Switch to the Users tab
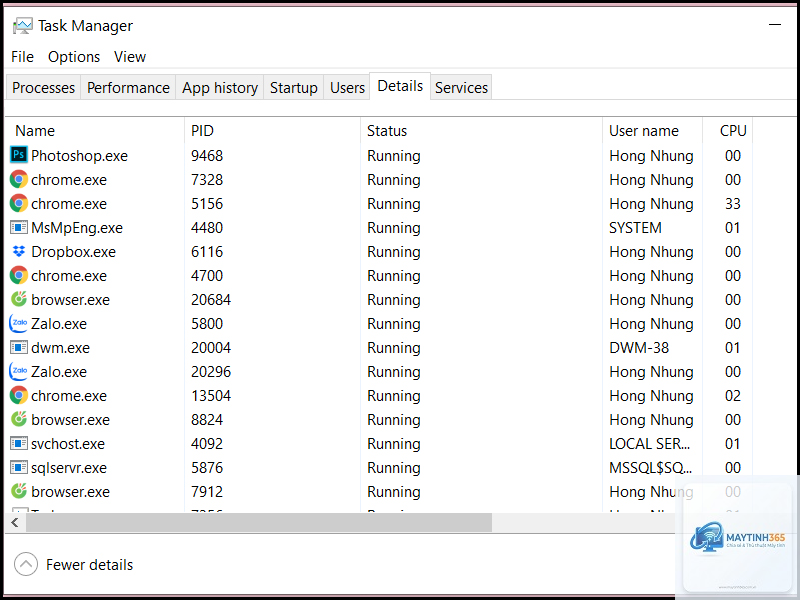Image resolution: width=800 pixels, height=600 pixels. point(347,87)
